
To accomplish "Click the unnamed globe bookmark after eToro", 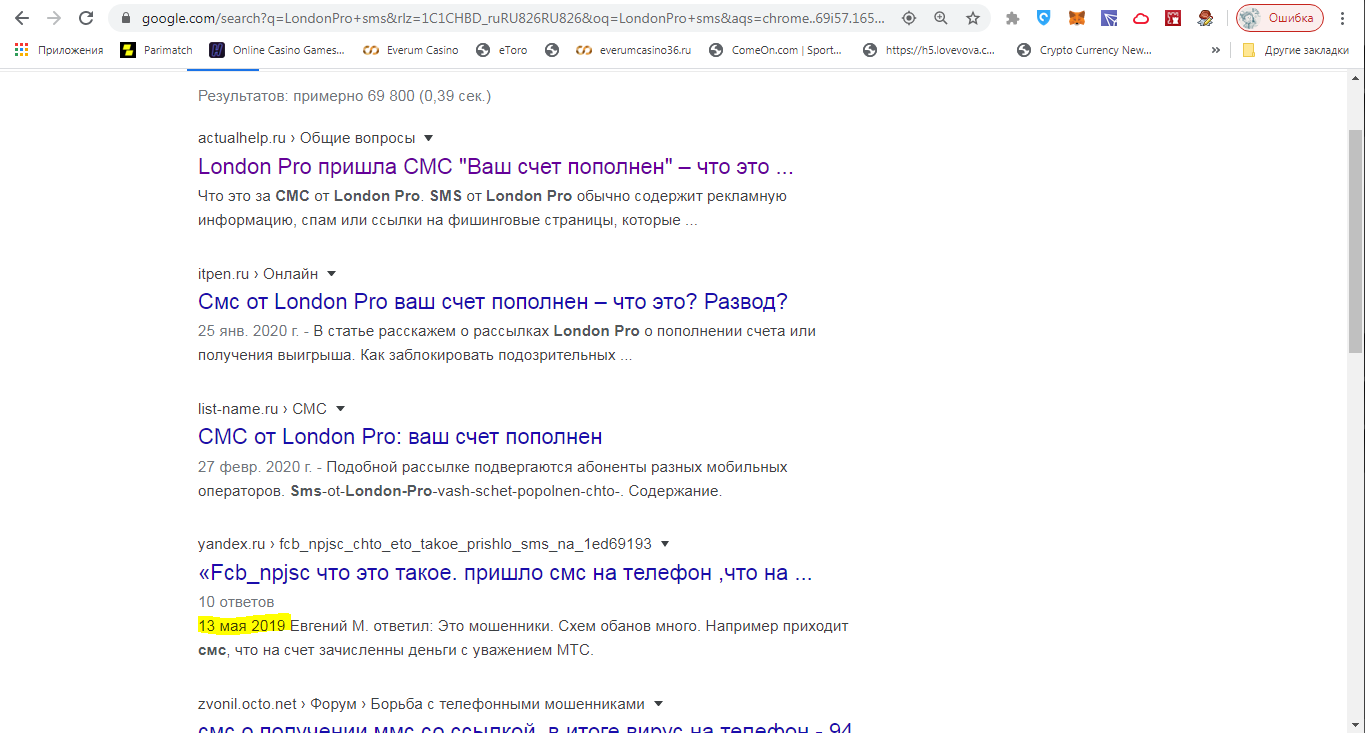I will (x=551, y=50).
